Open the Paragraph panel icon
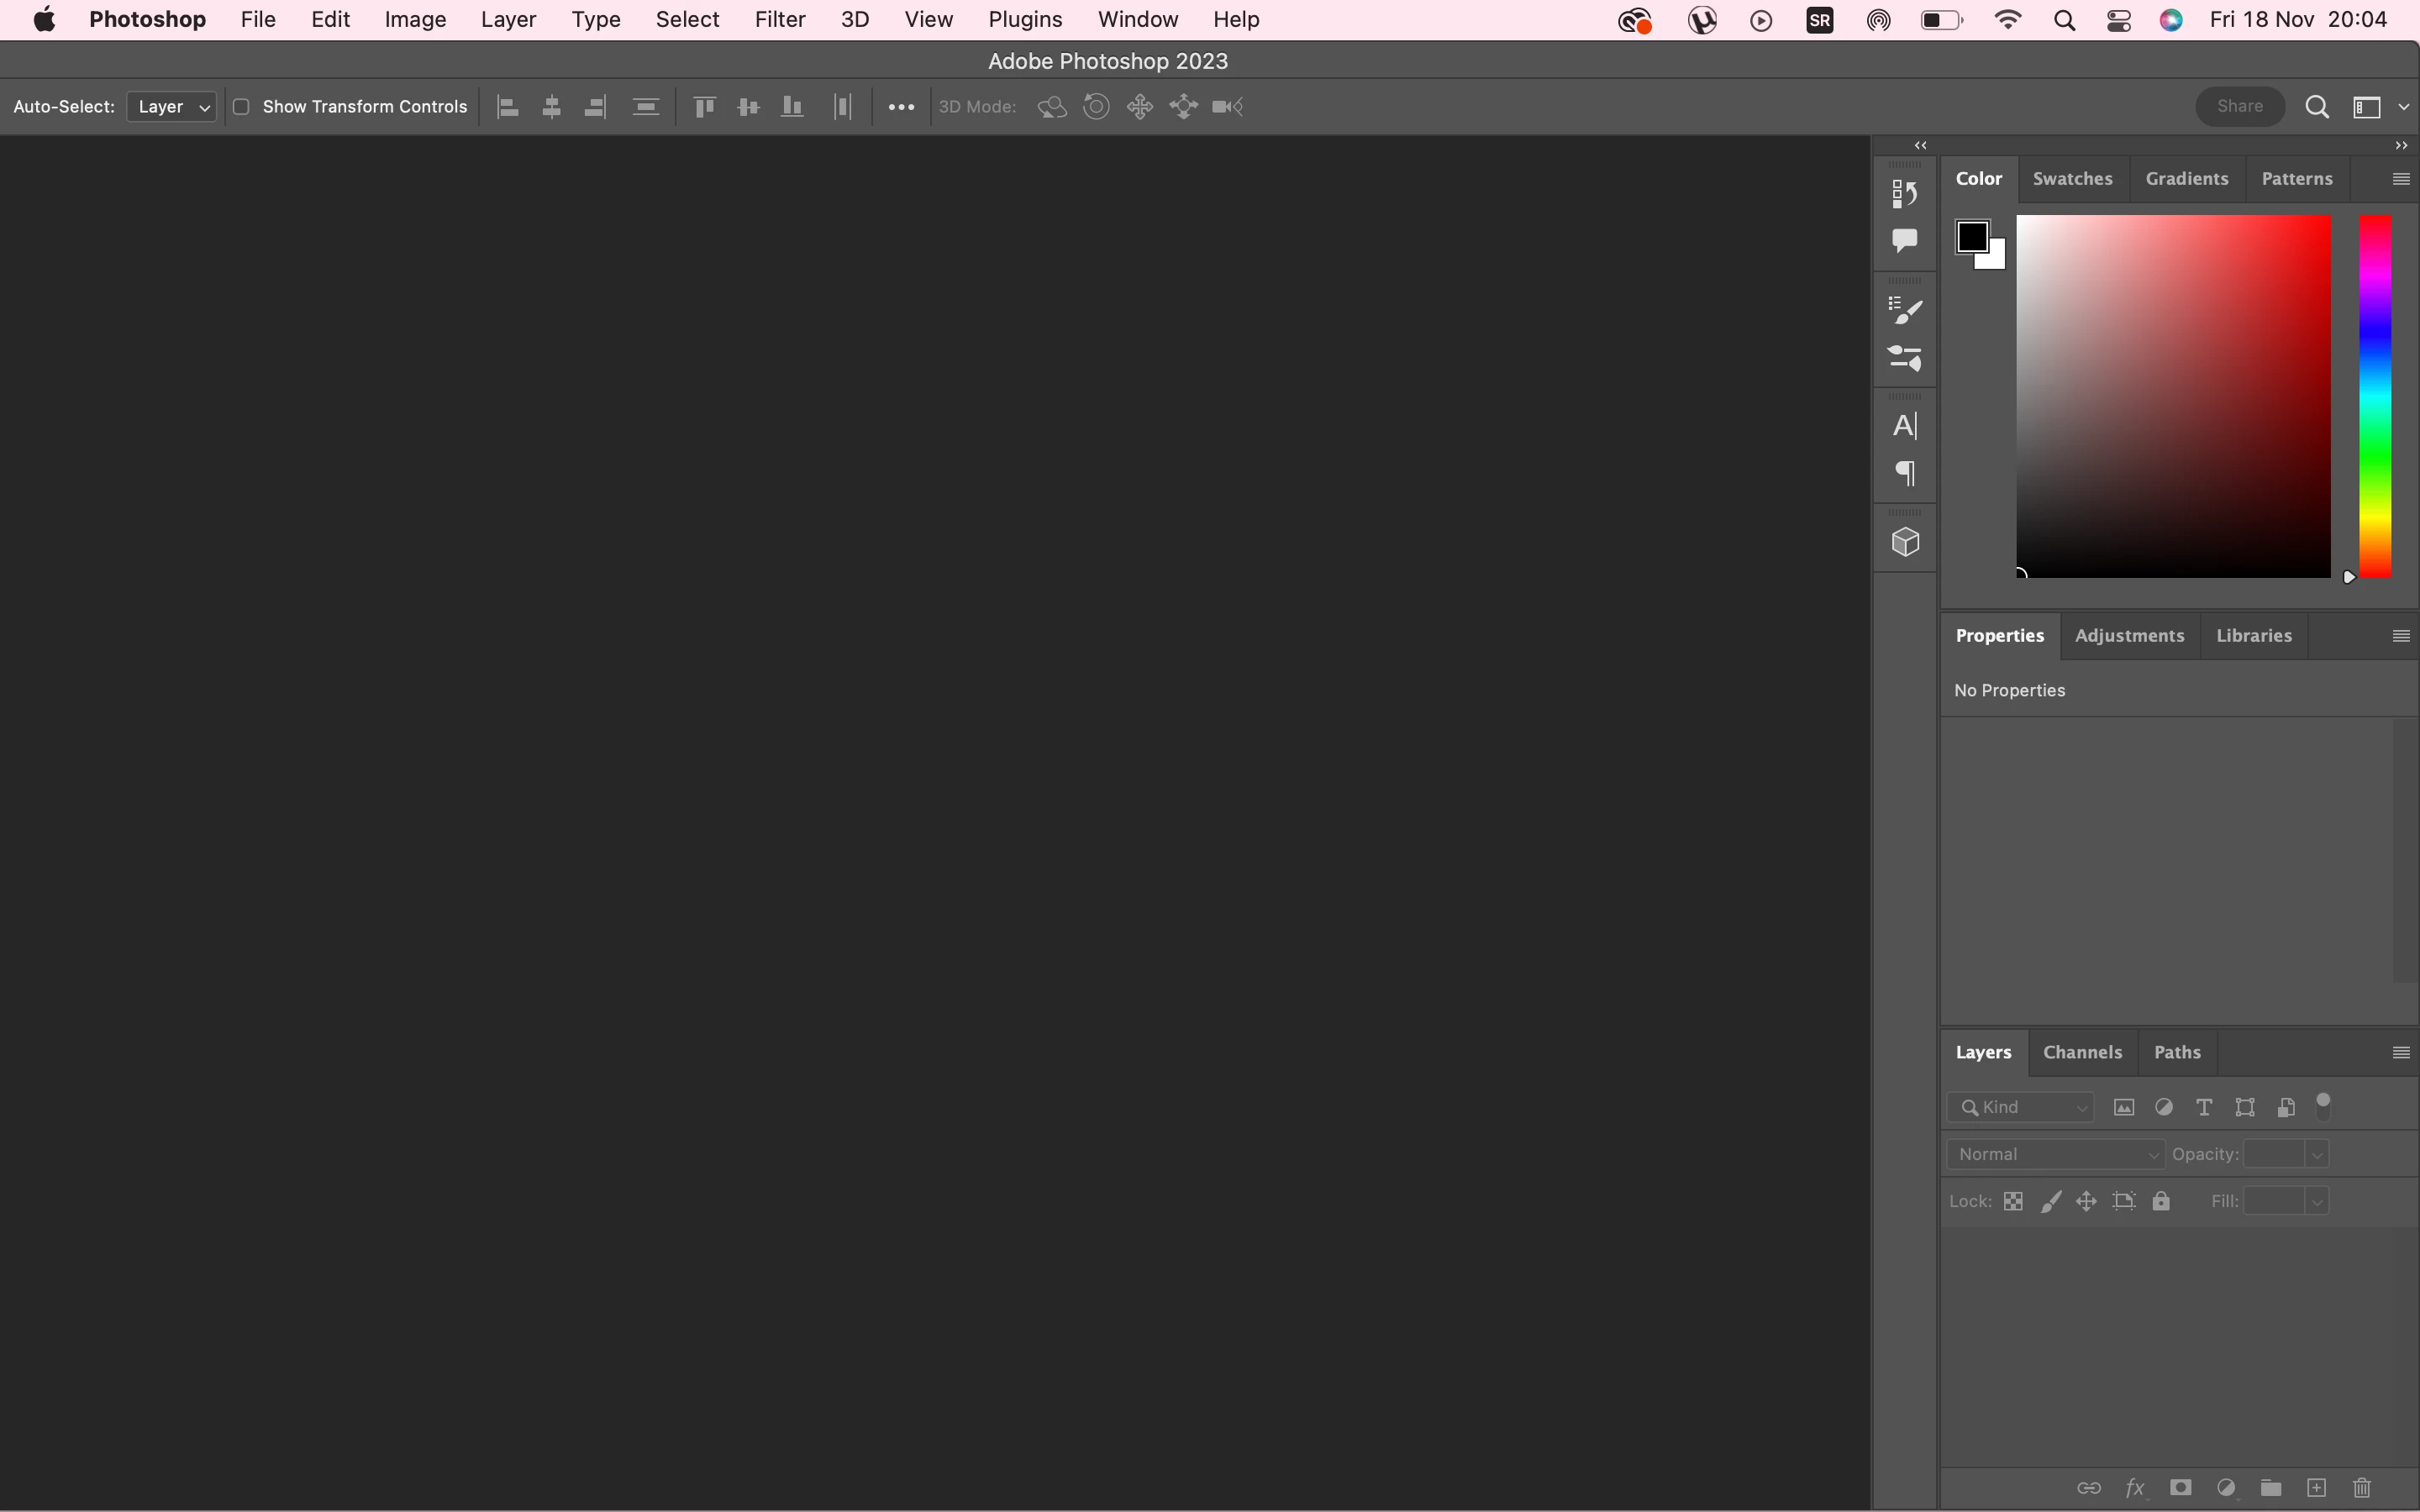Viewport: 2420px width, 1512px height. pyautogui.click(x=1904, y=473)
